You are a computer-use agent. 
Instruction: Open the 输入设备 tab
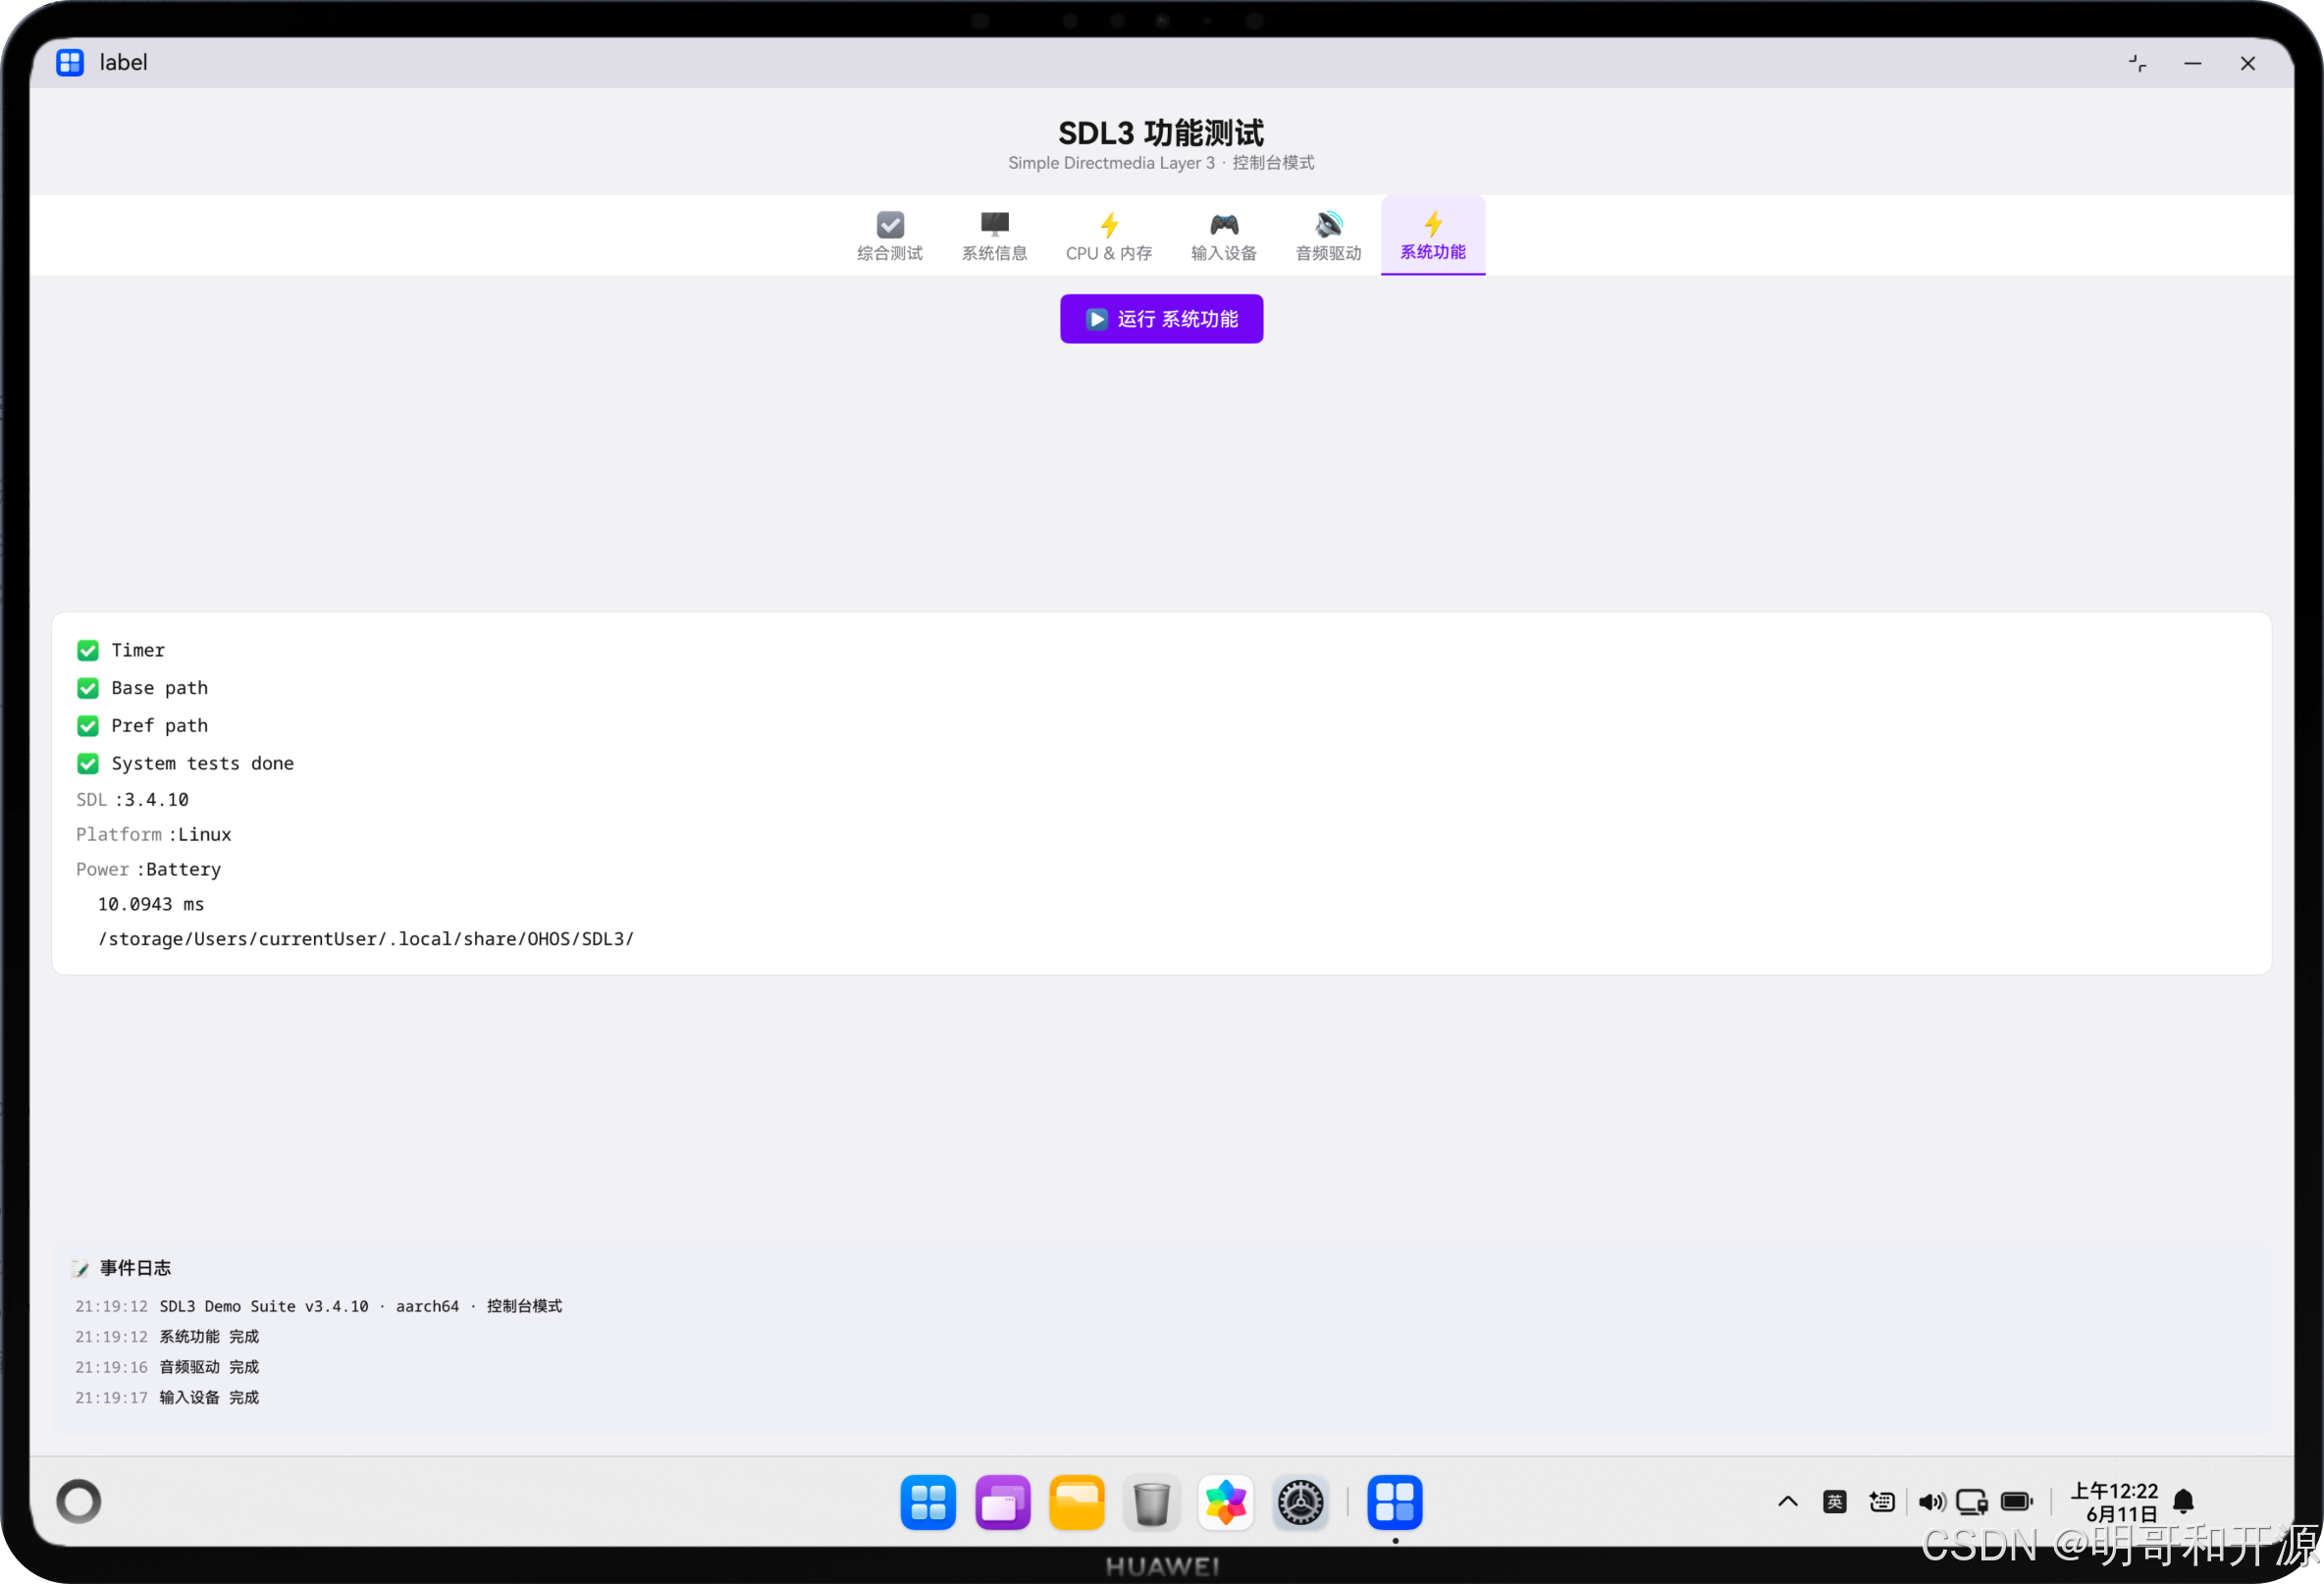pyautogui.click(x=1223, y=236)
